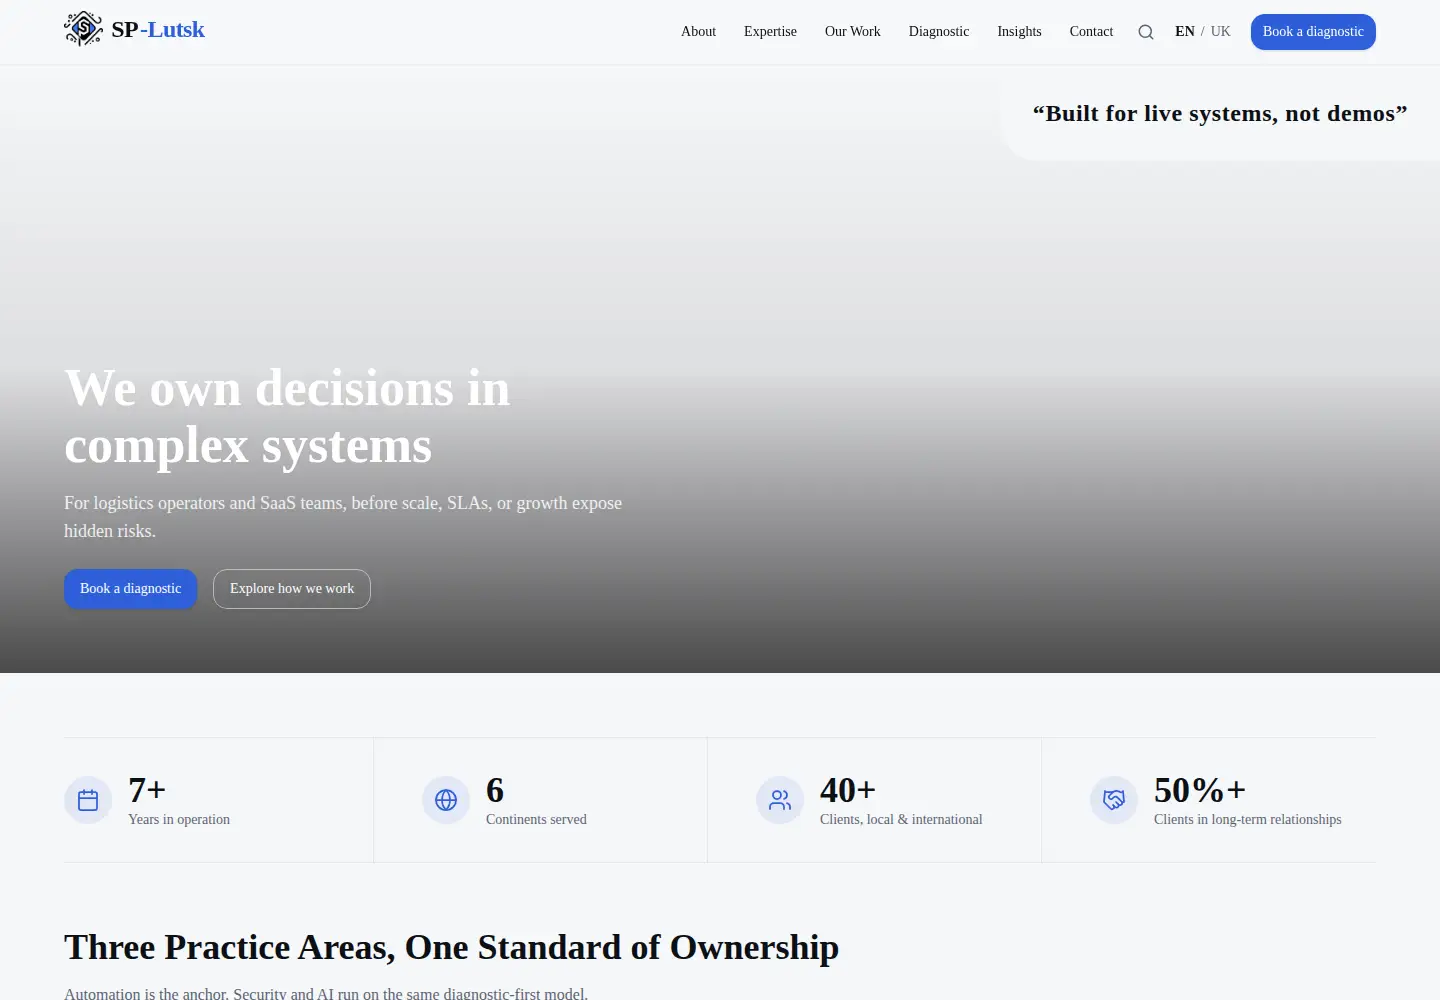The image size is (1440, 1000).
Task: Click the 7+ statistic value
Action: click(147, 790)
